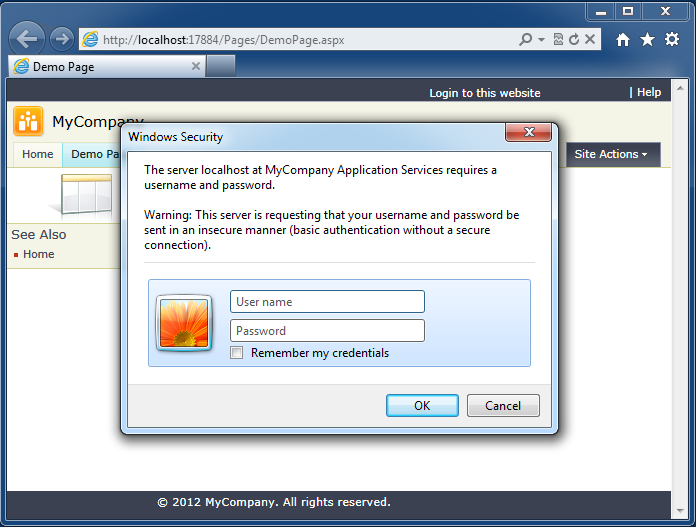Click the browser Forward arrow button
696x527 pixels.
pyautogui.click(x=61, y=39)
